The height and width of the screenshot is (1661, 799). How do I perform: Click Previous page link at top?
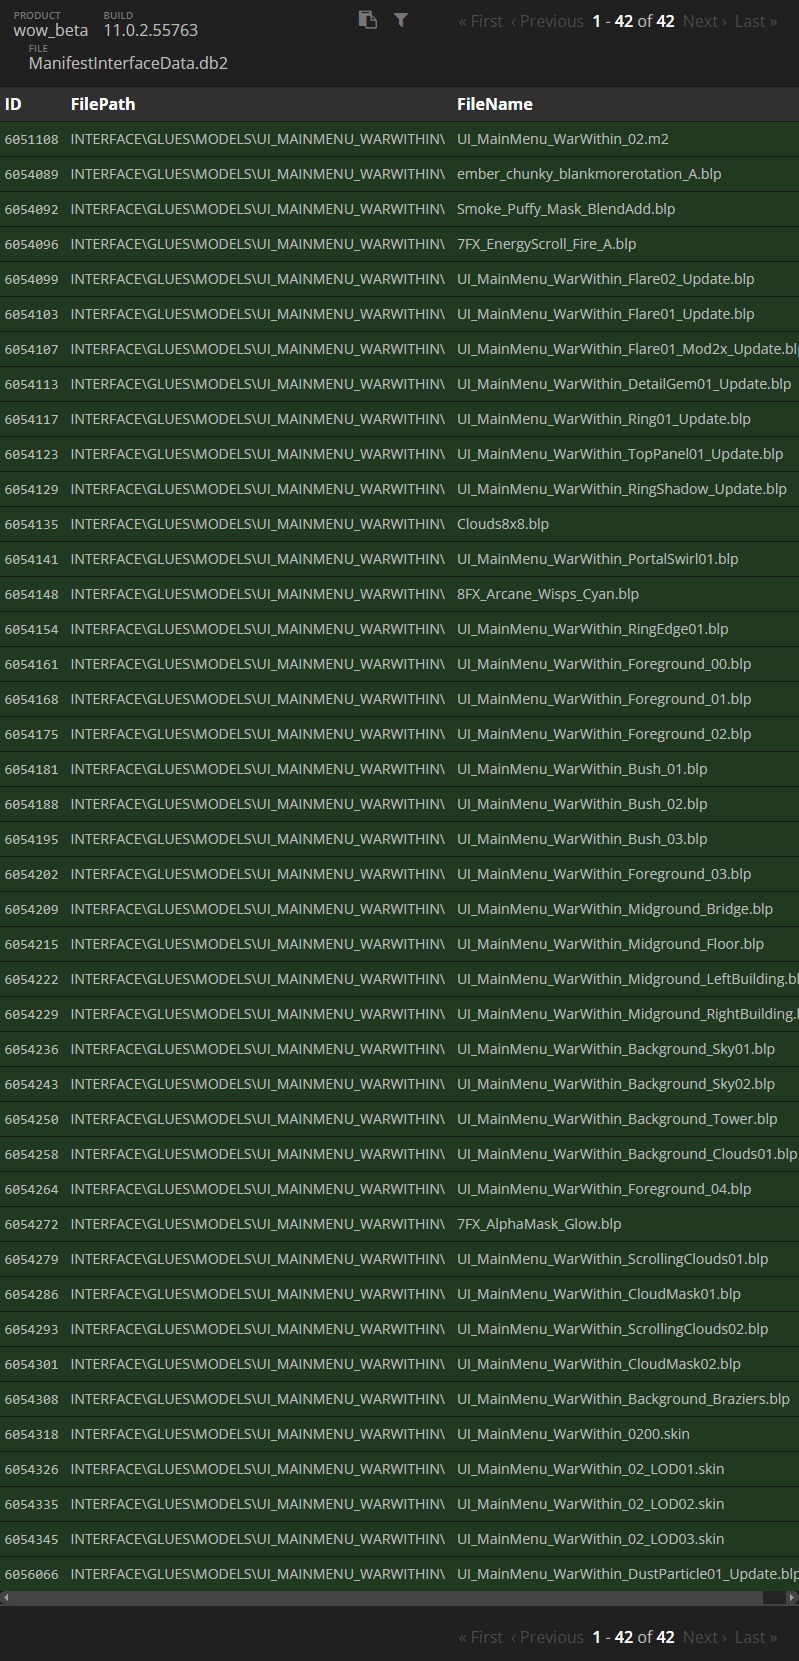[x=547, y=21]
